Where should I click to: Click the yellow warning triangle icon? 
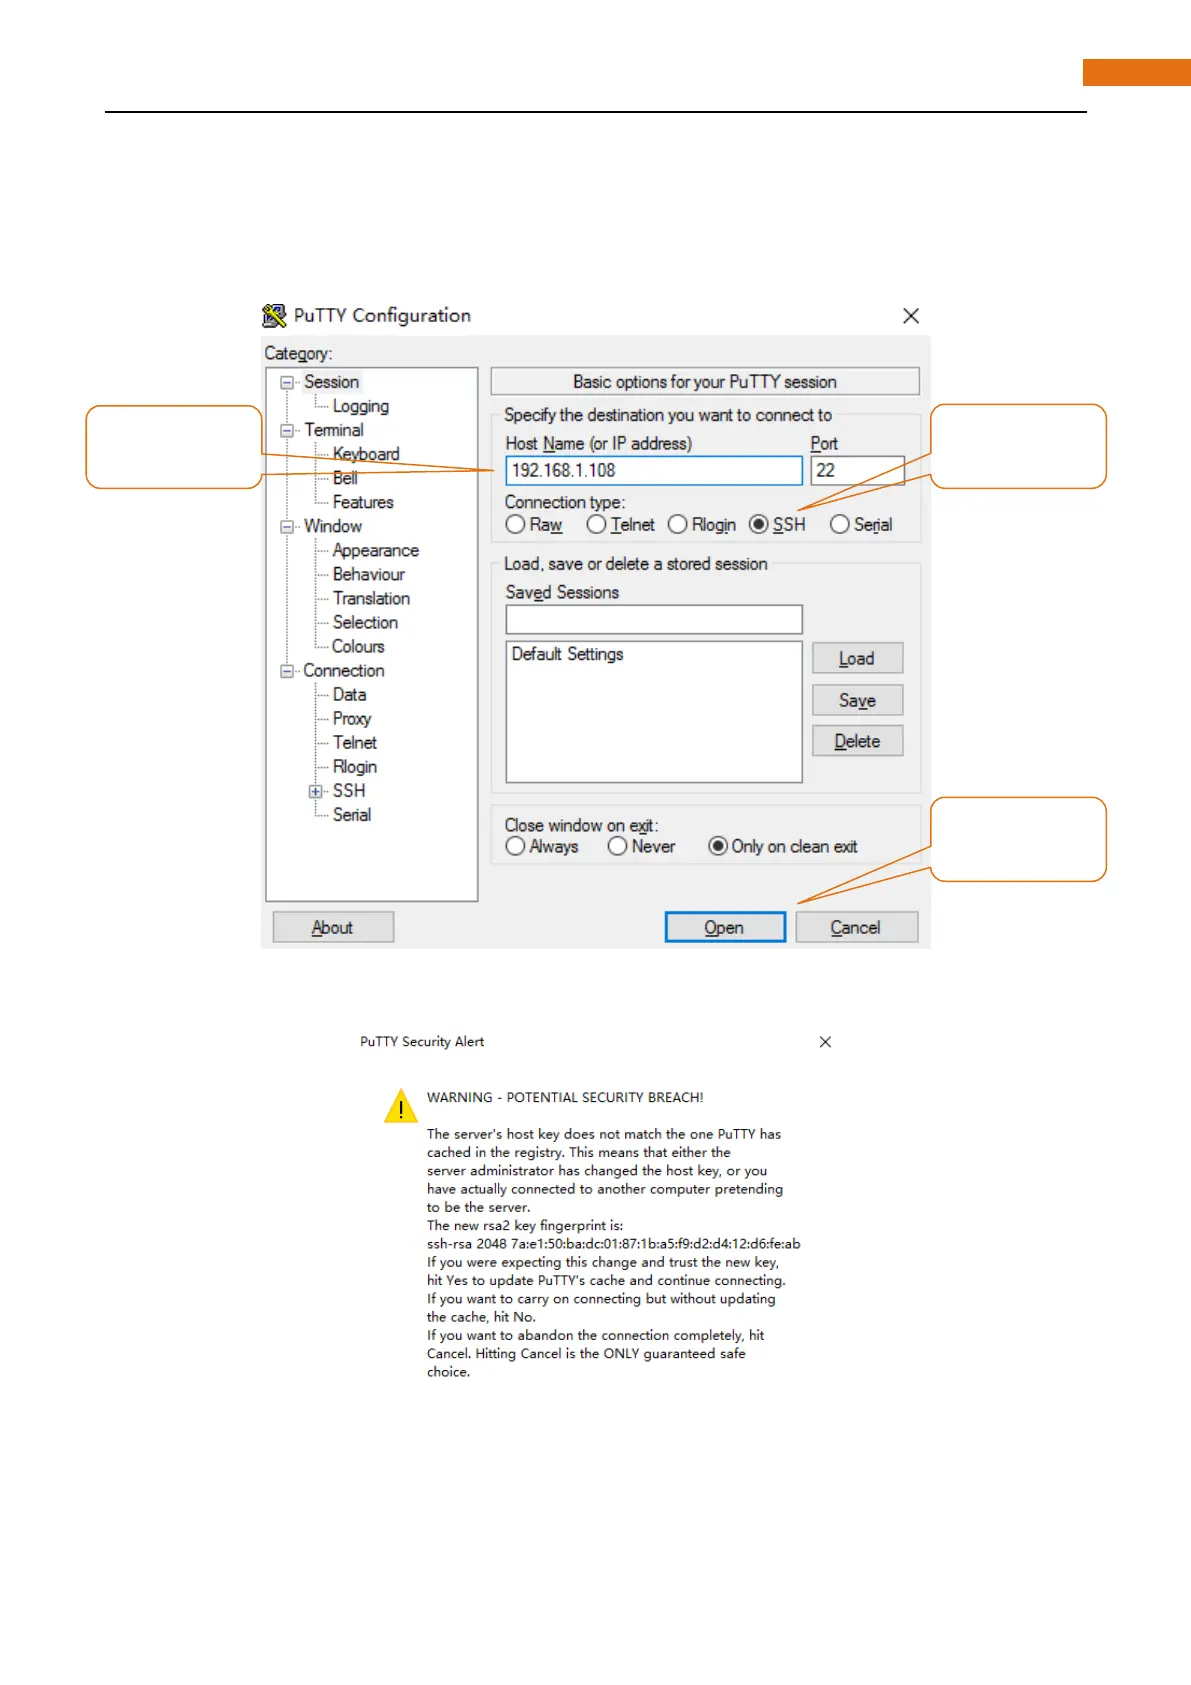tap(401, 1106)
